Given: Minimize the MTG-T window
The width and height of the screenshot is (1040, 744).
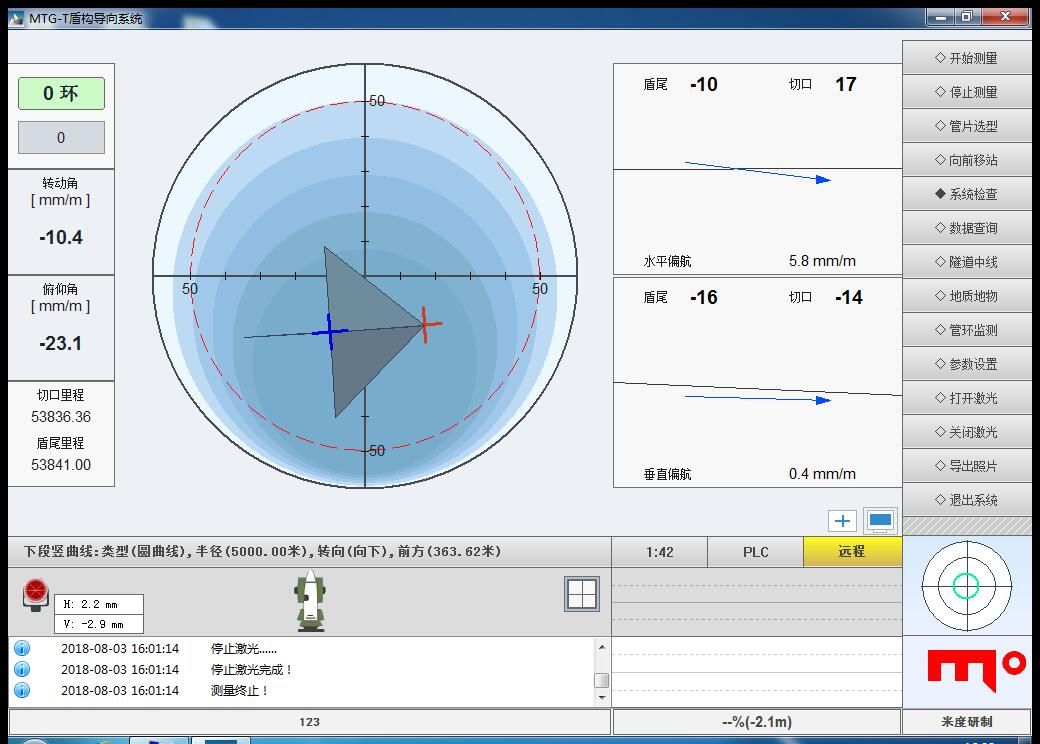Looking at the screenshot, I should [x=941, y=17].
